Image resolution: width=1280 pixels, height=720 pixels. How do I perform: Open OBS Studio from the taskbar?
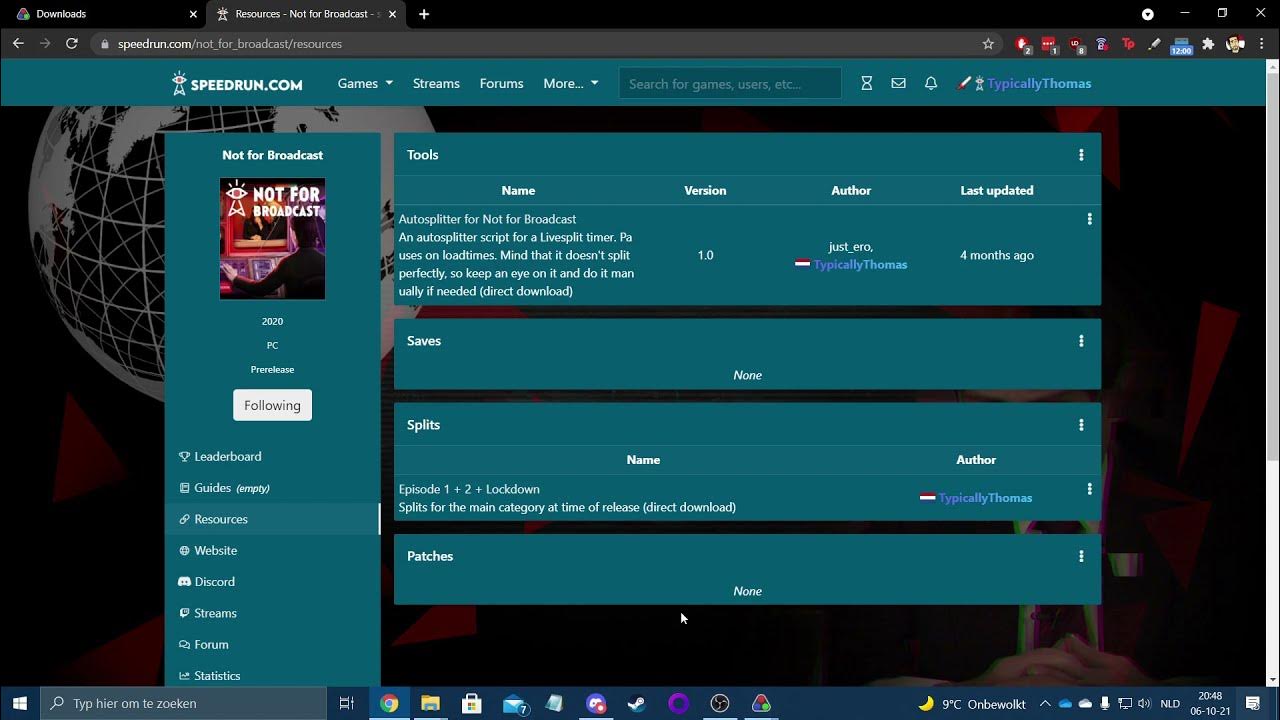[720, 703]
